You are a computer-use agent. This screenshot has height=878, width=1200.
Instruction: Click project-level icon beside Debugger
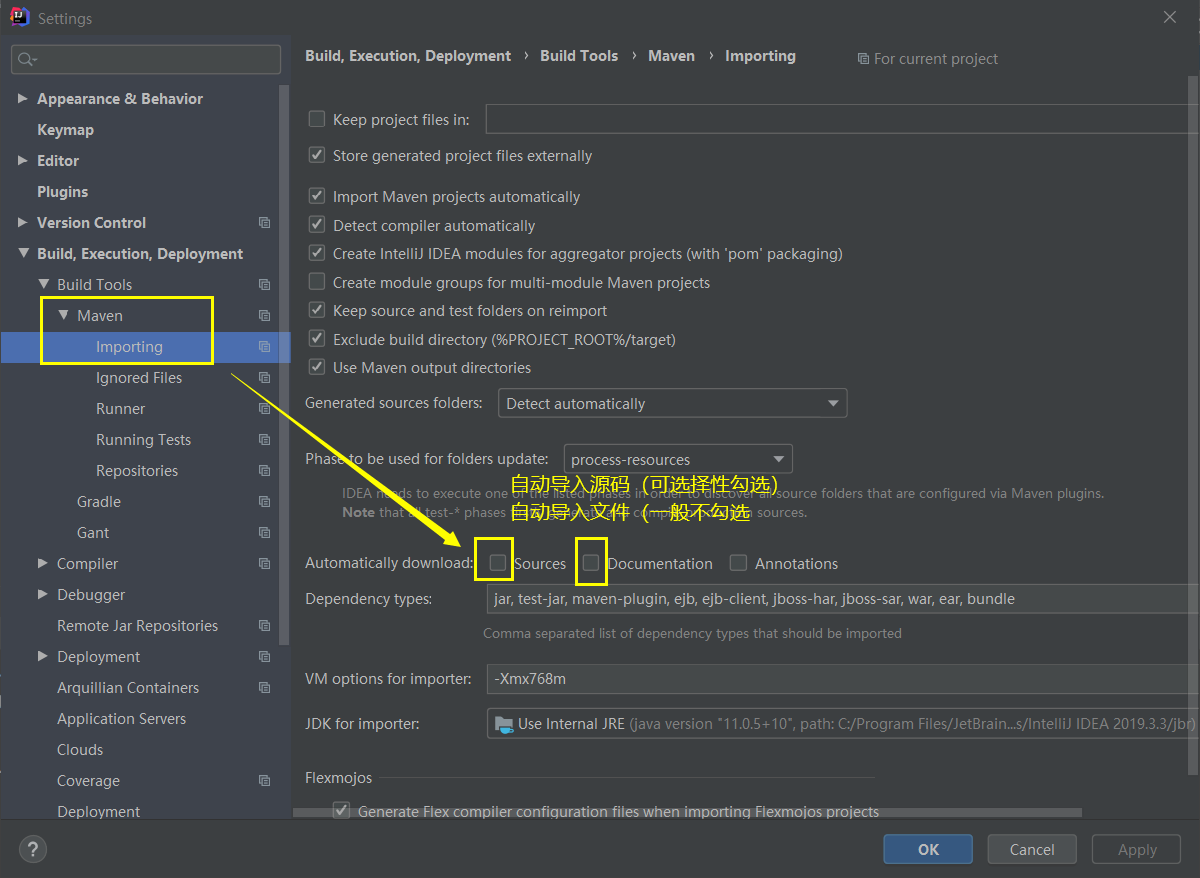point(264,595)
